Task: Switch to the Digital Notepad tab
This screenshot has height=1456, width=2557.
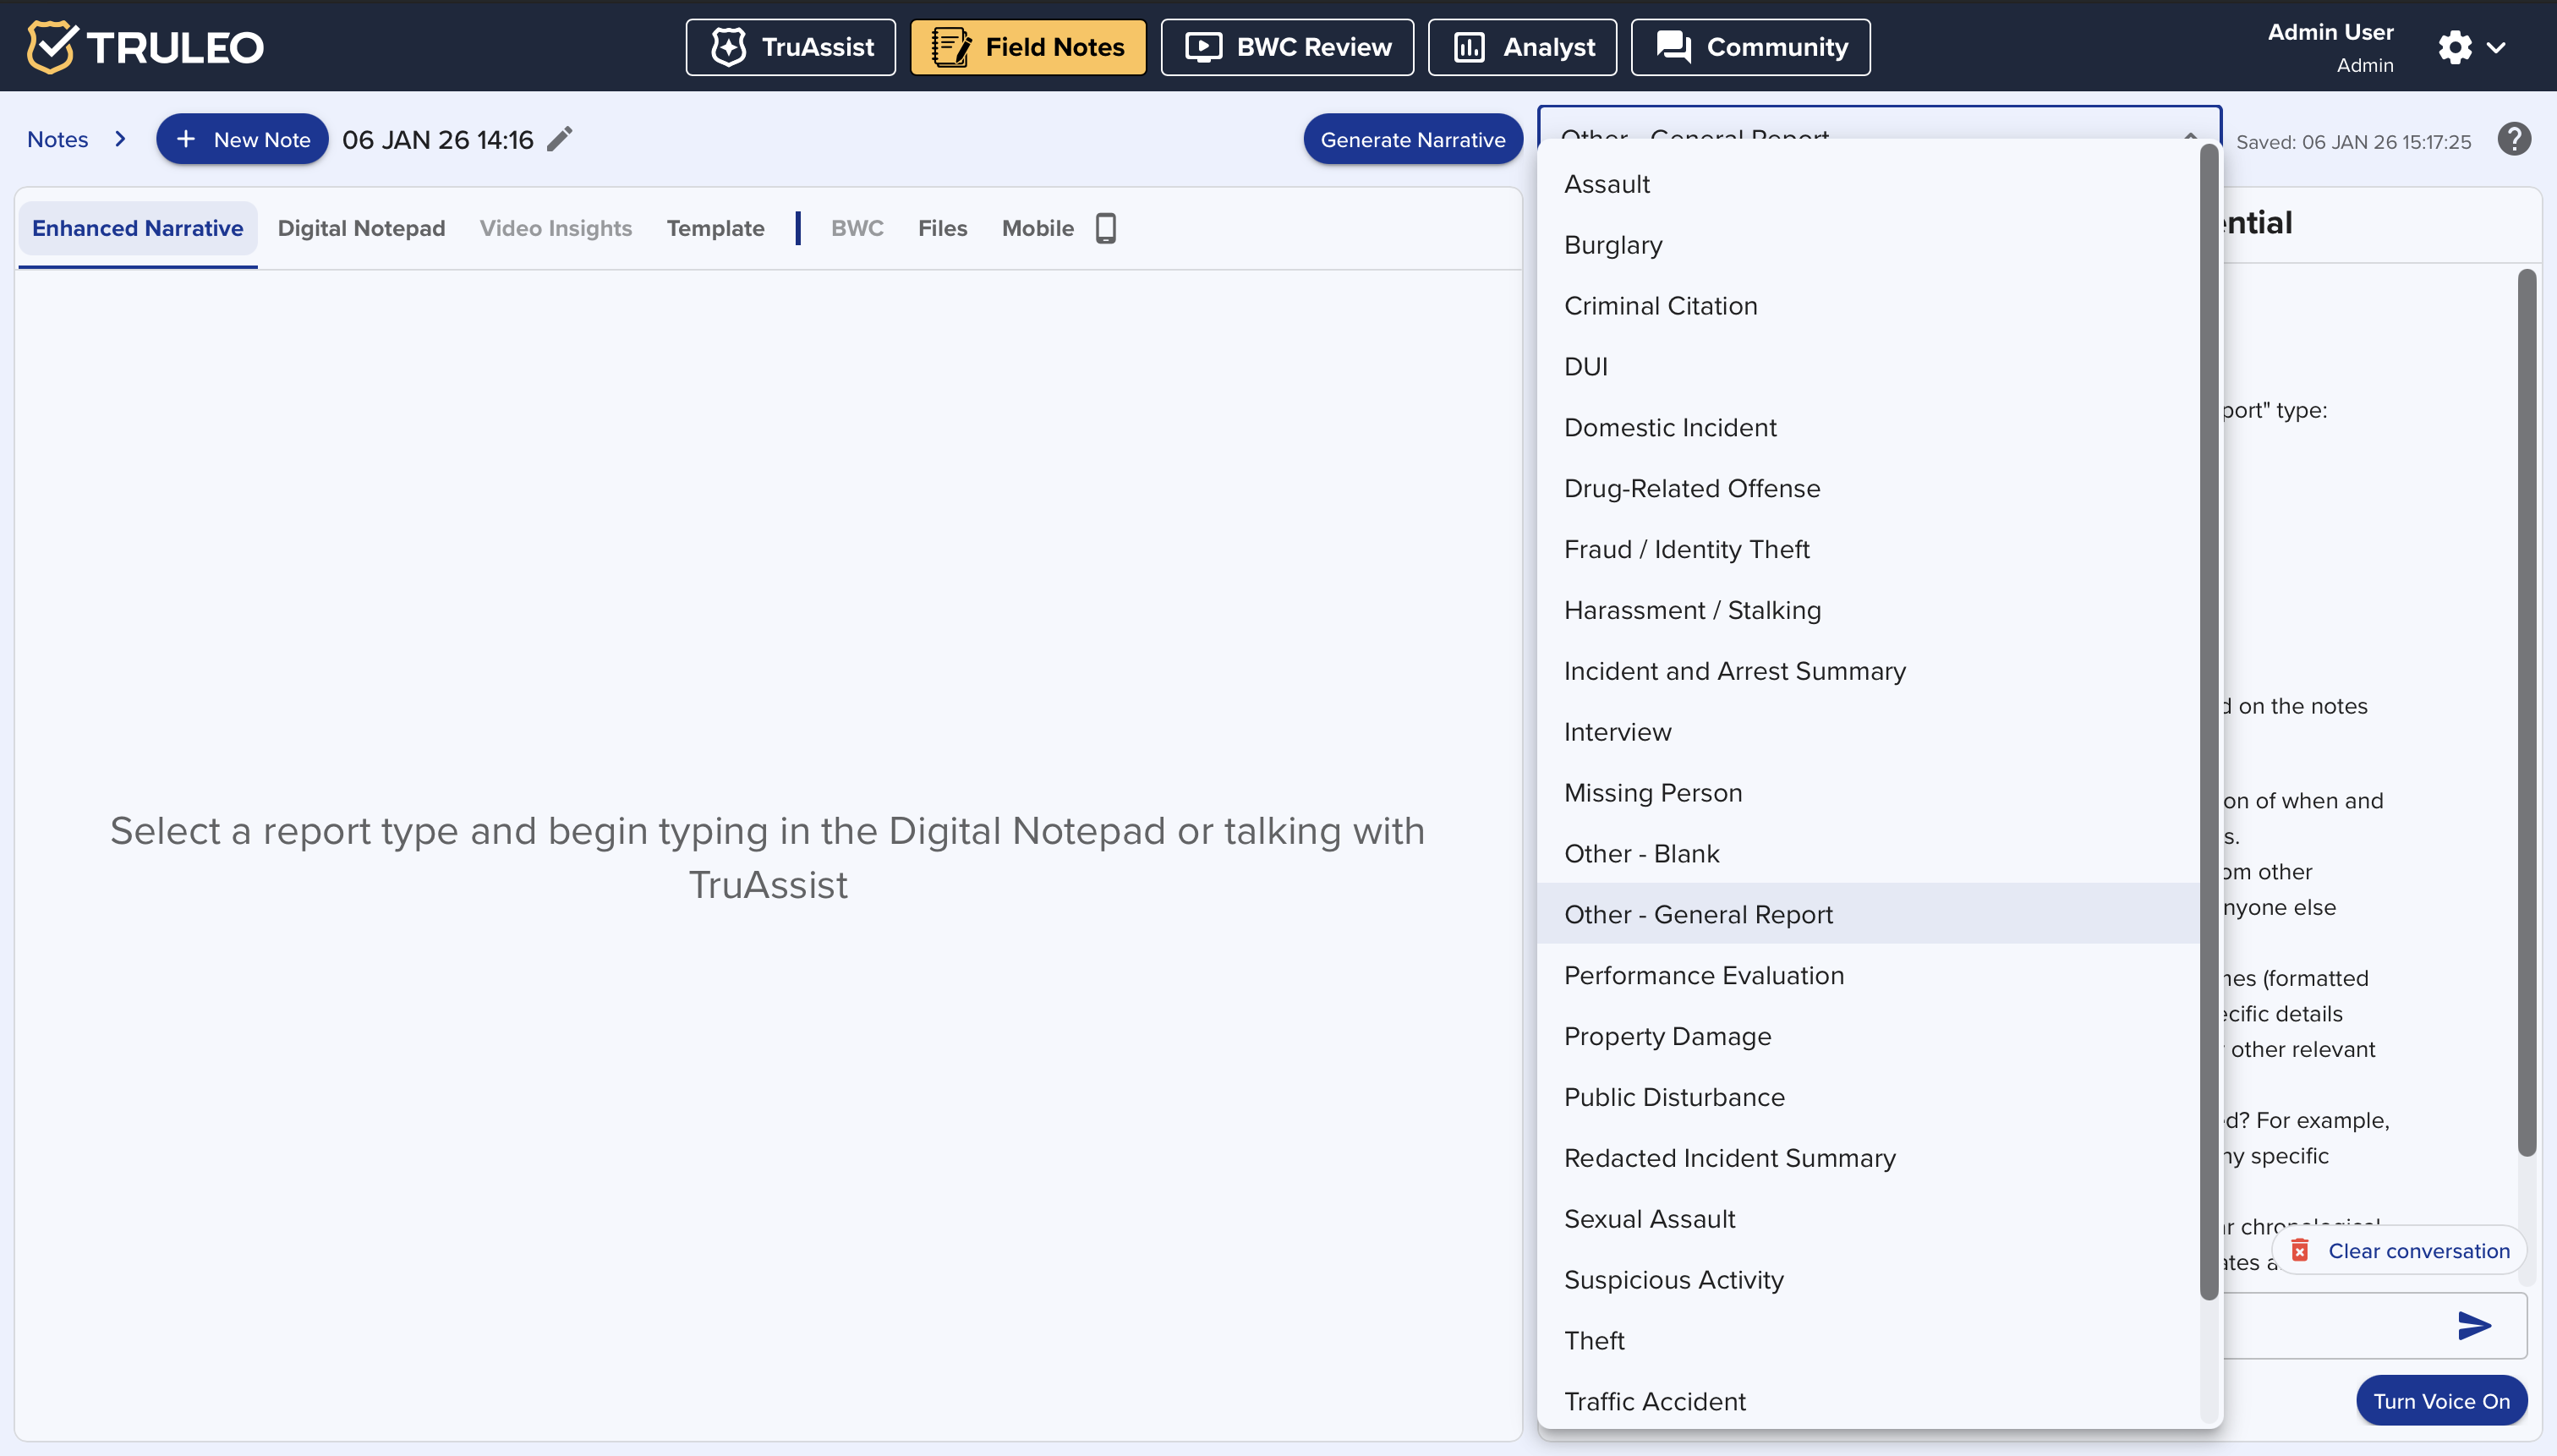Action: (361, 228)
